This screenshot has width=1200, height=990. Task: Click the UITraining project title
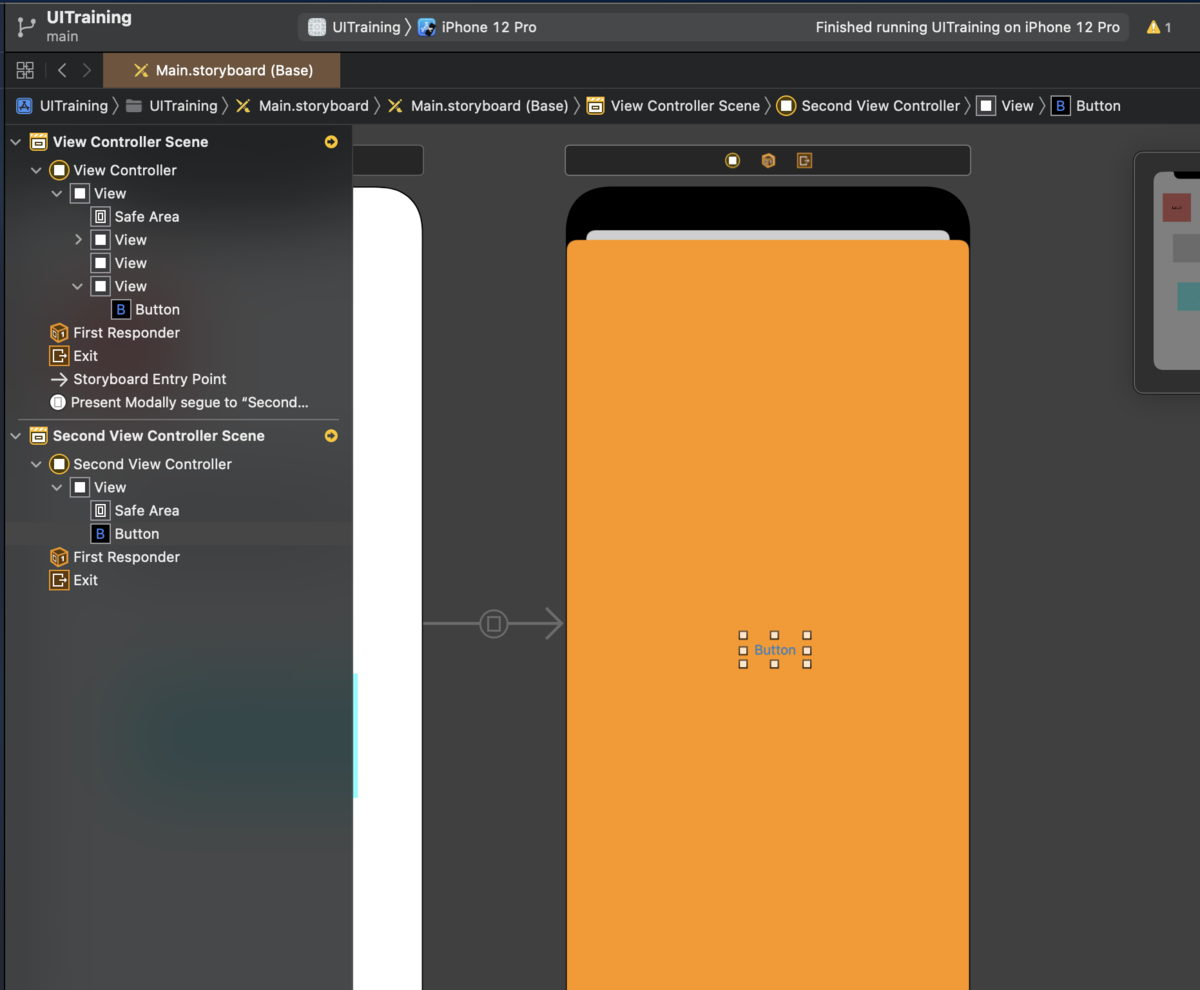(x=89, y=17)
